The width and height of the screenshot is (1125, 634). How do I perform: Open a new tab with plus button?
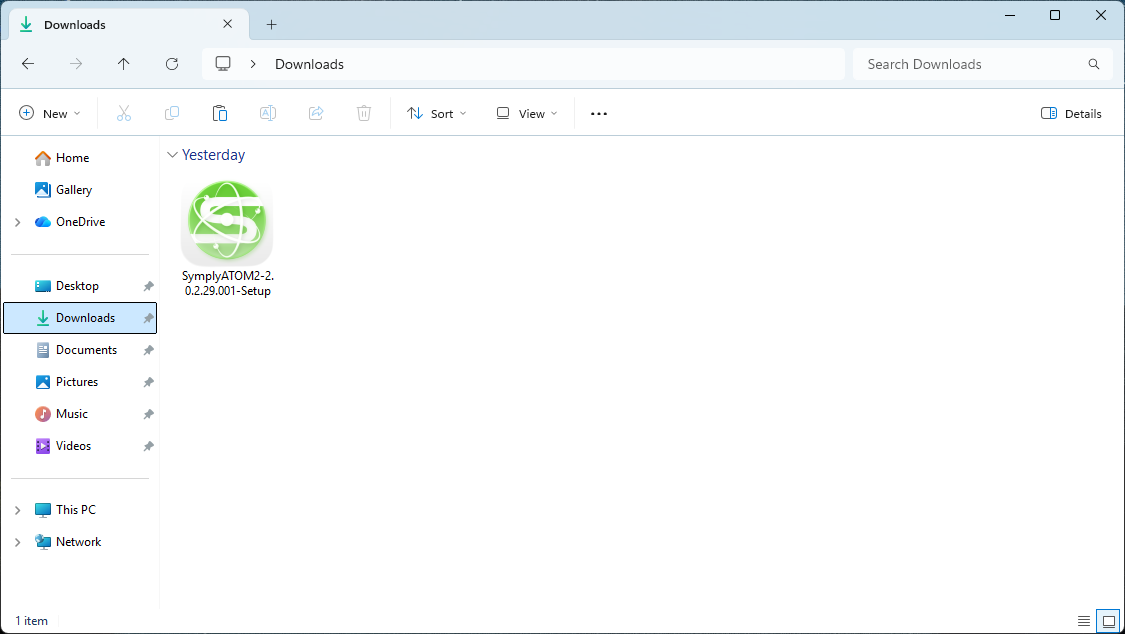click(271, 24)
